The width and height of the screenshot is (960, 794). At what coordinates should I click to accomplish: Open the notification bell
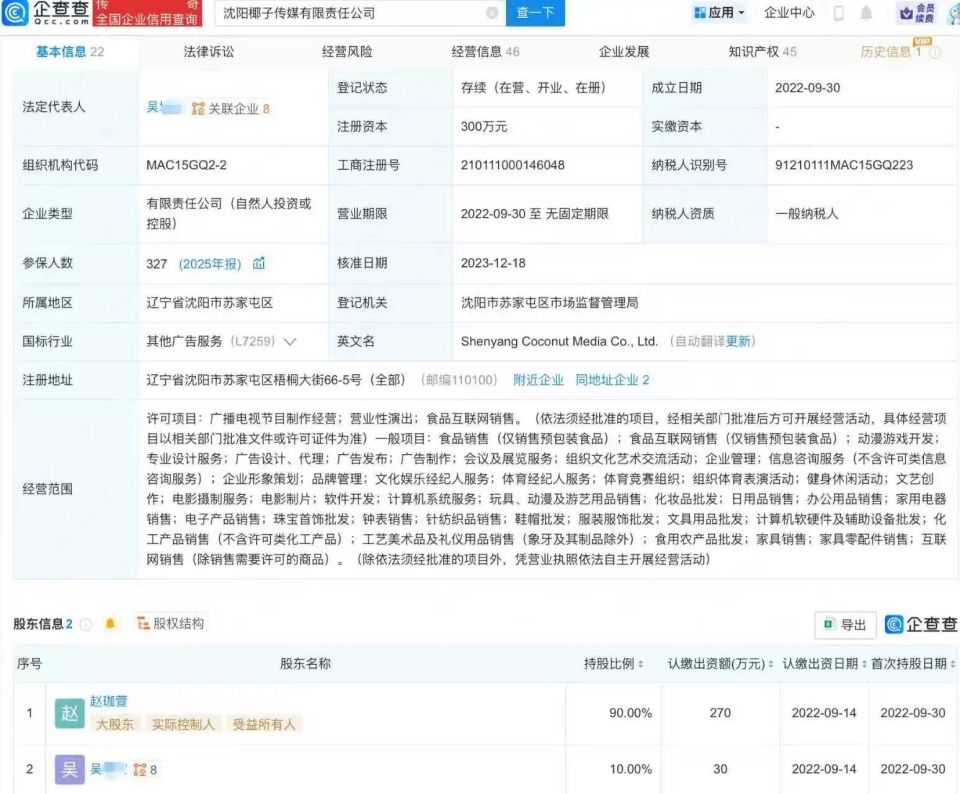tap(866, 13)
